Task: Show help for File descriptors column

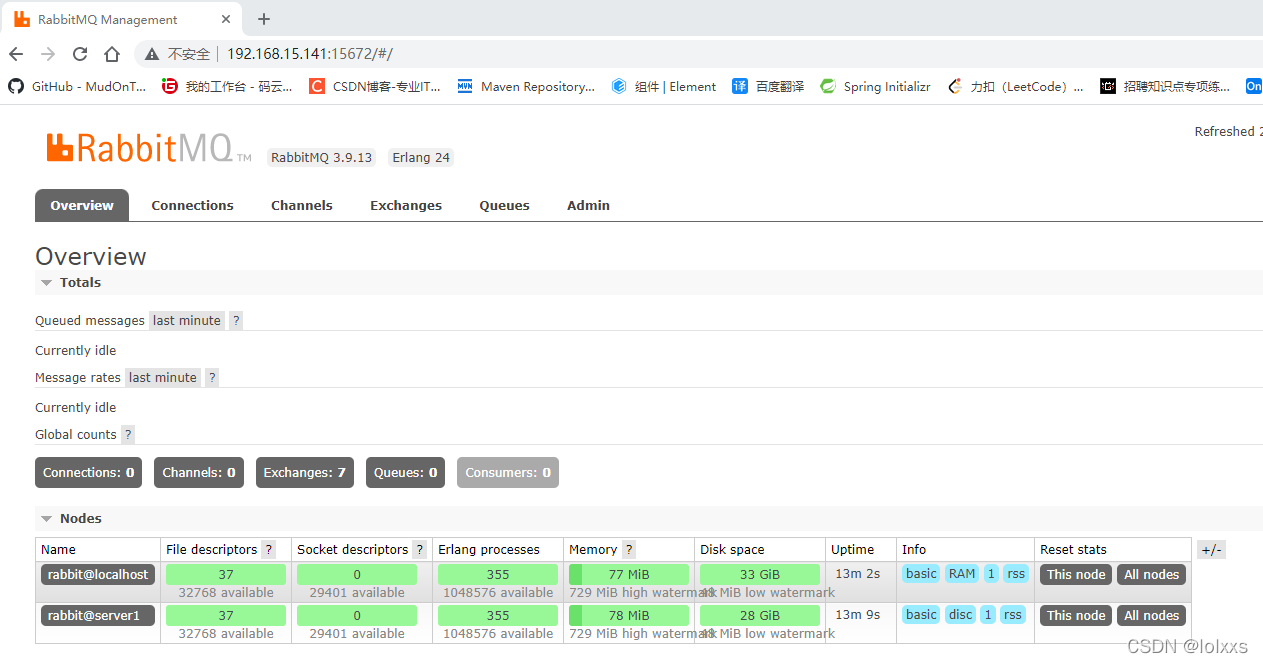Action: pyautogui.click(x=268, y=550)
